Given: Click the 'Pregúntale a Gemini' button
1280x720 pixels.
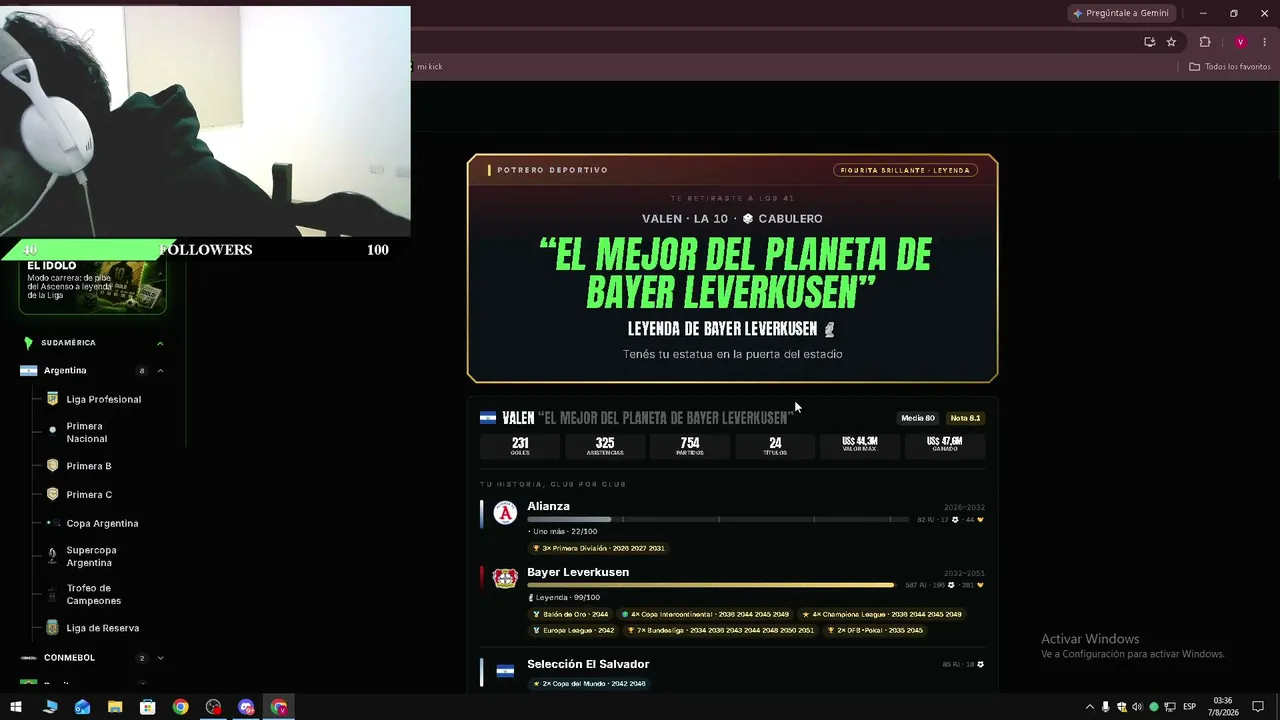Looking at the screenshot, I should pyautogui.click(x=1121, y=13).
